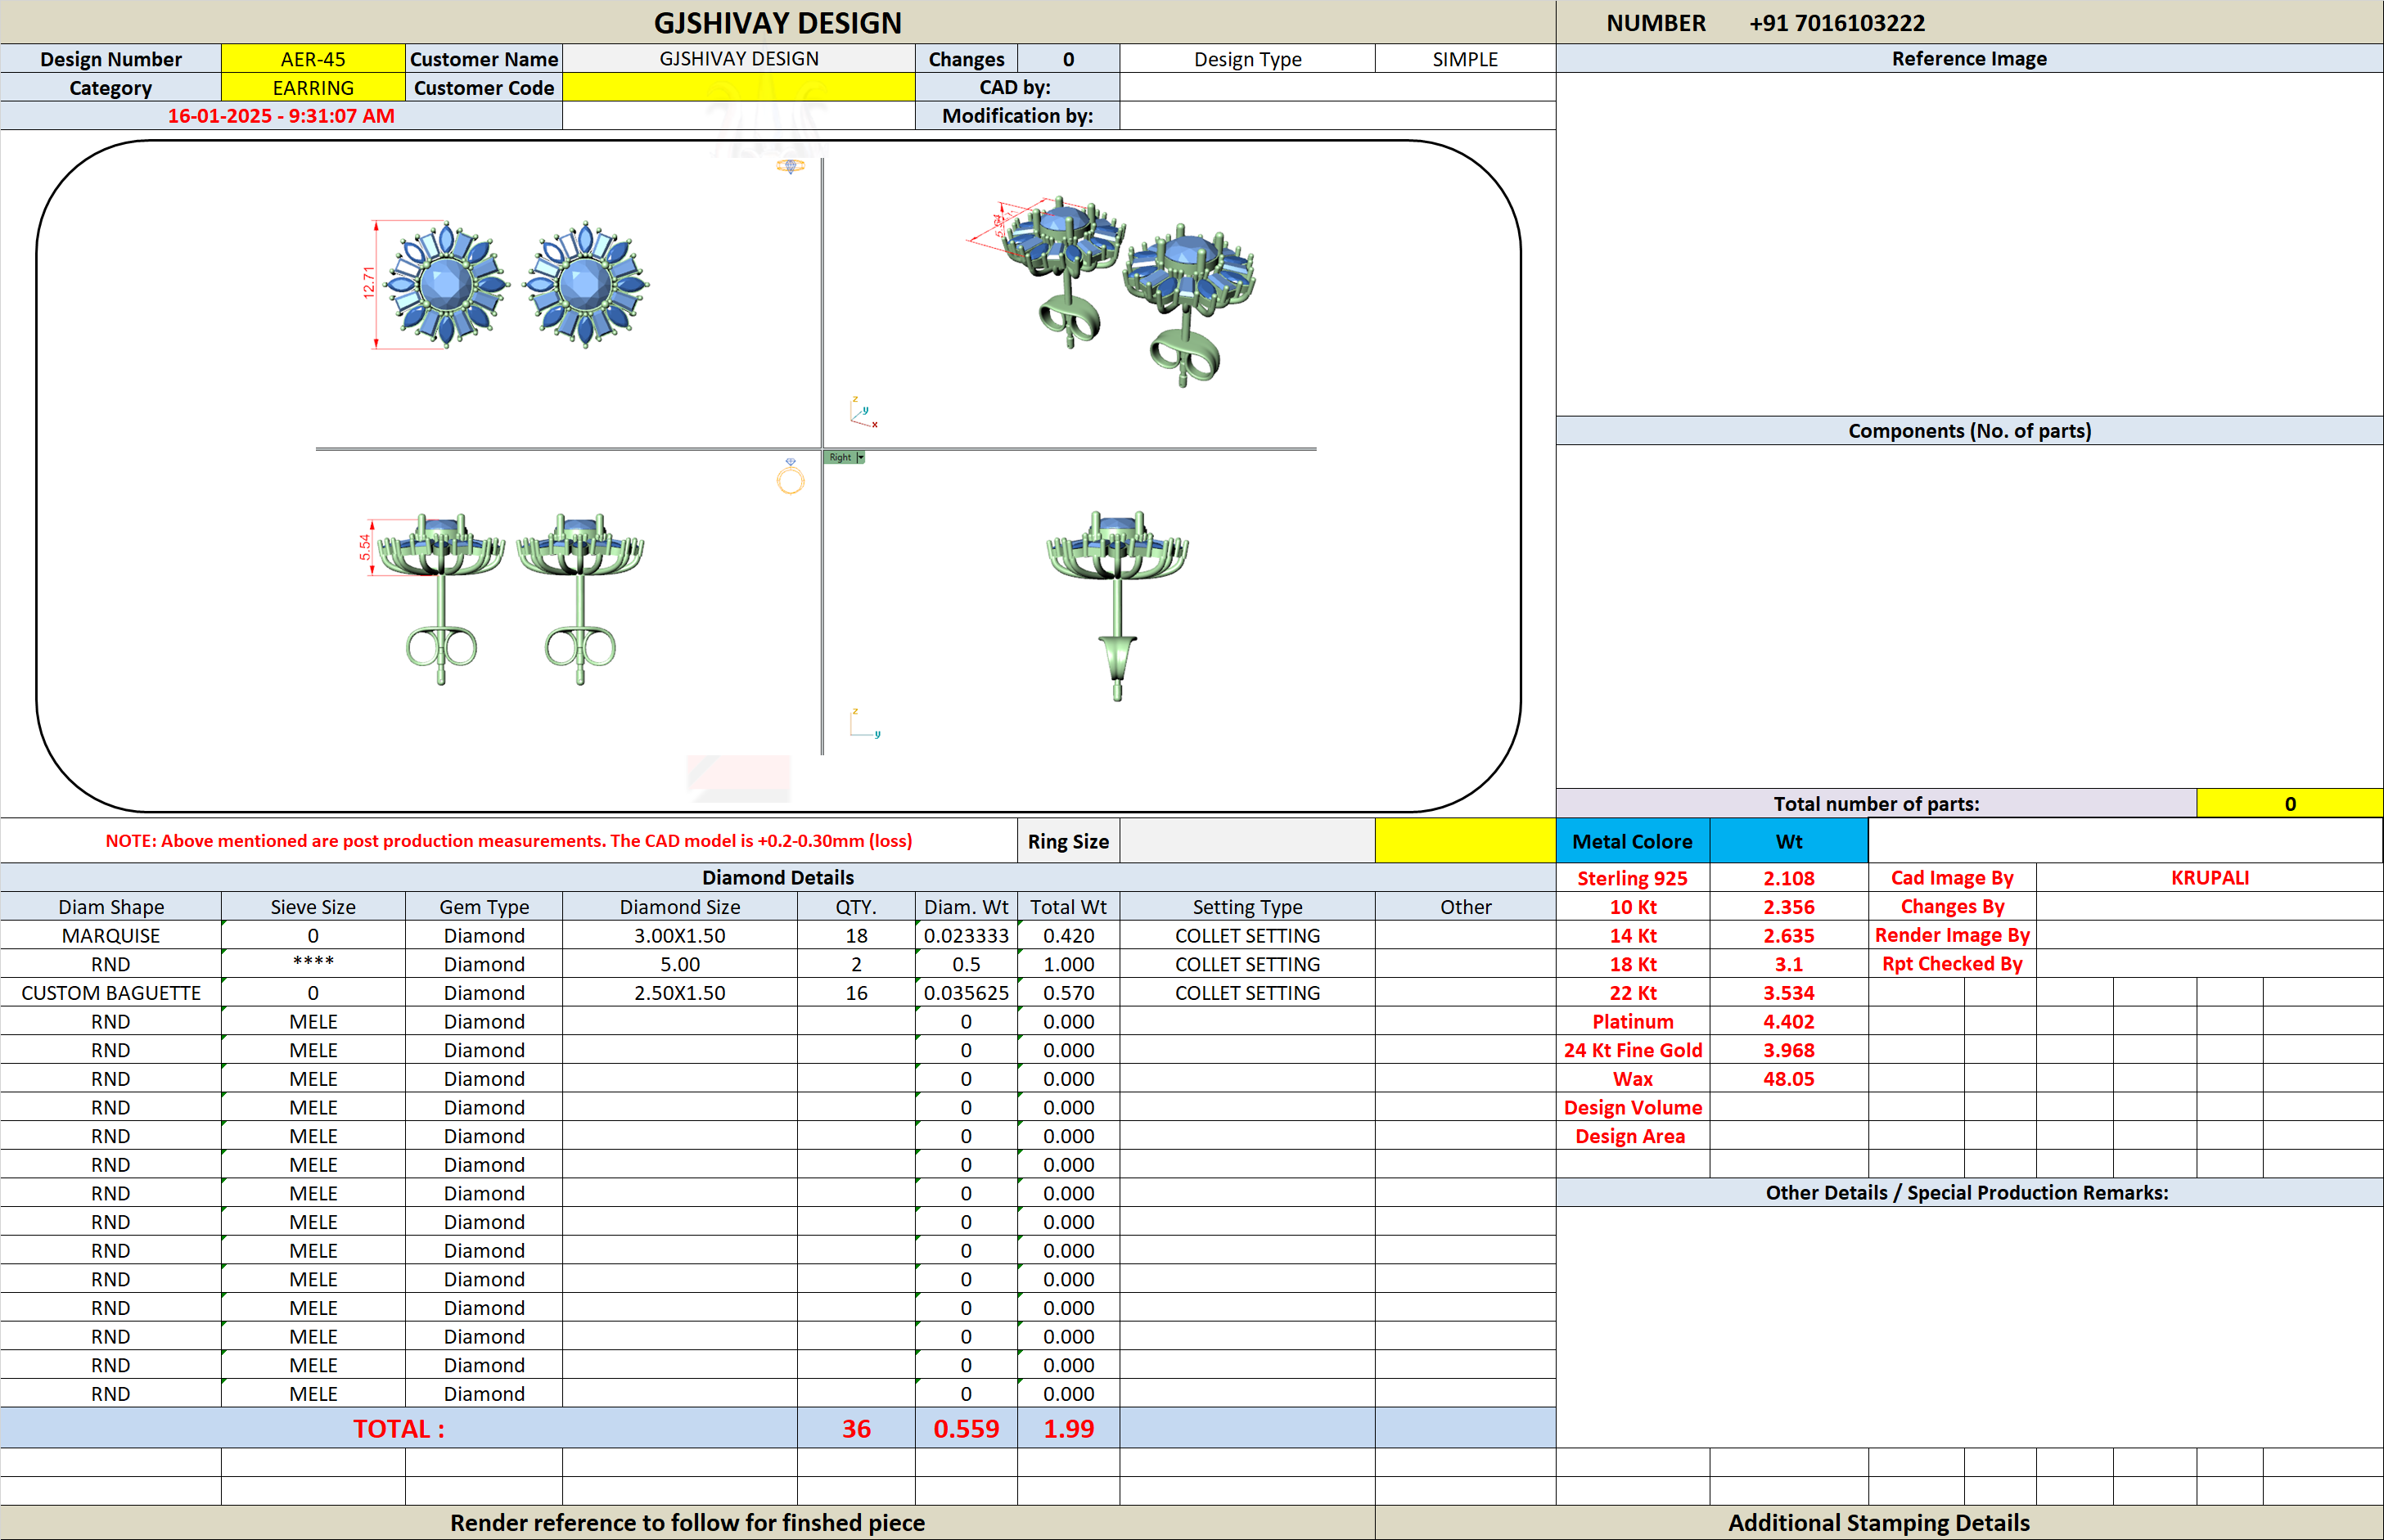Screen dimensions: 2384x1540
Task: Click the 14 Kt weight 2.635
Action: (x=1789, y=936)
